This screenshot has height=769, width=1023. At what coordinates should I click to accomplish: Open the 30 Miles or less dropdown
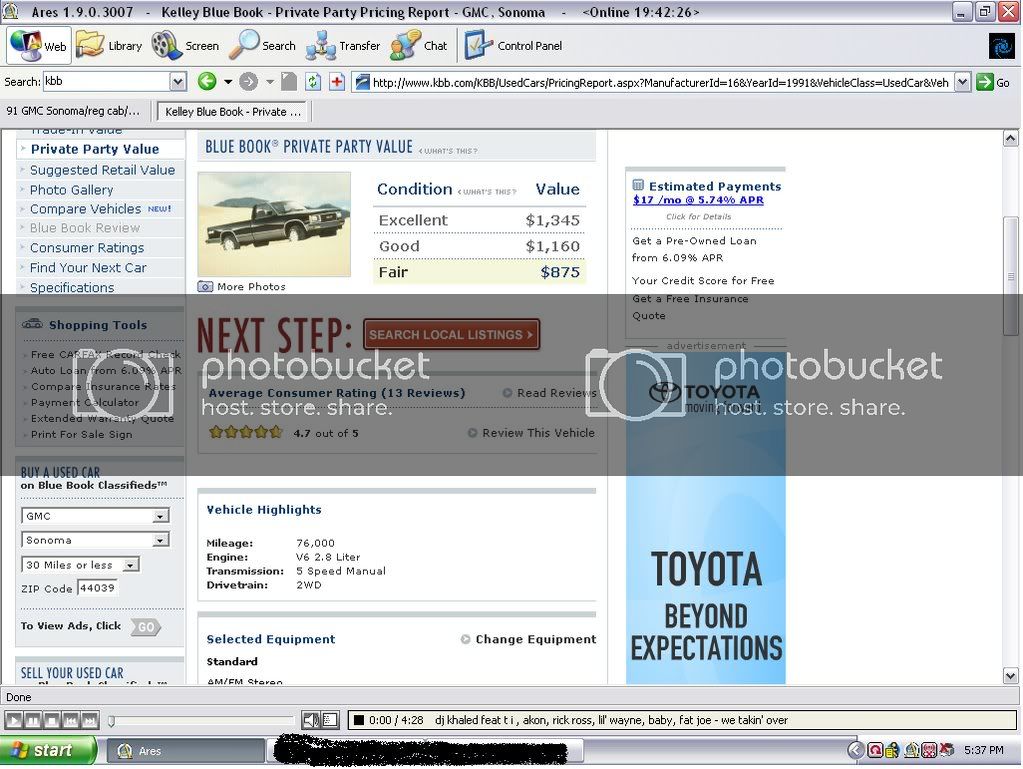(x=80, y=565)
